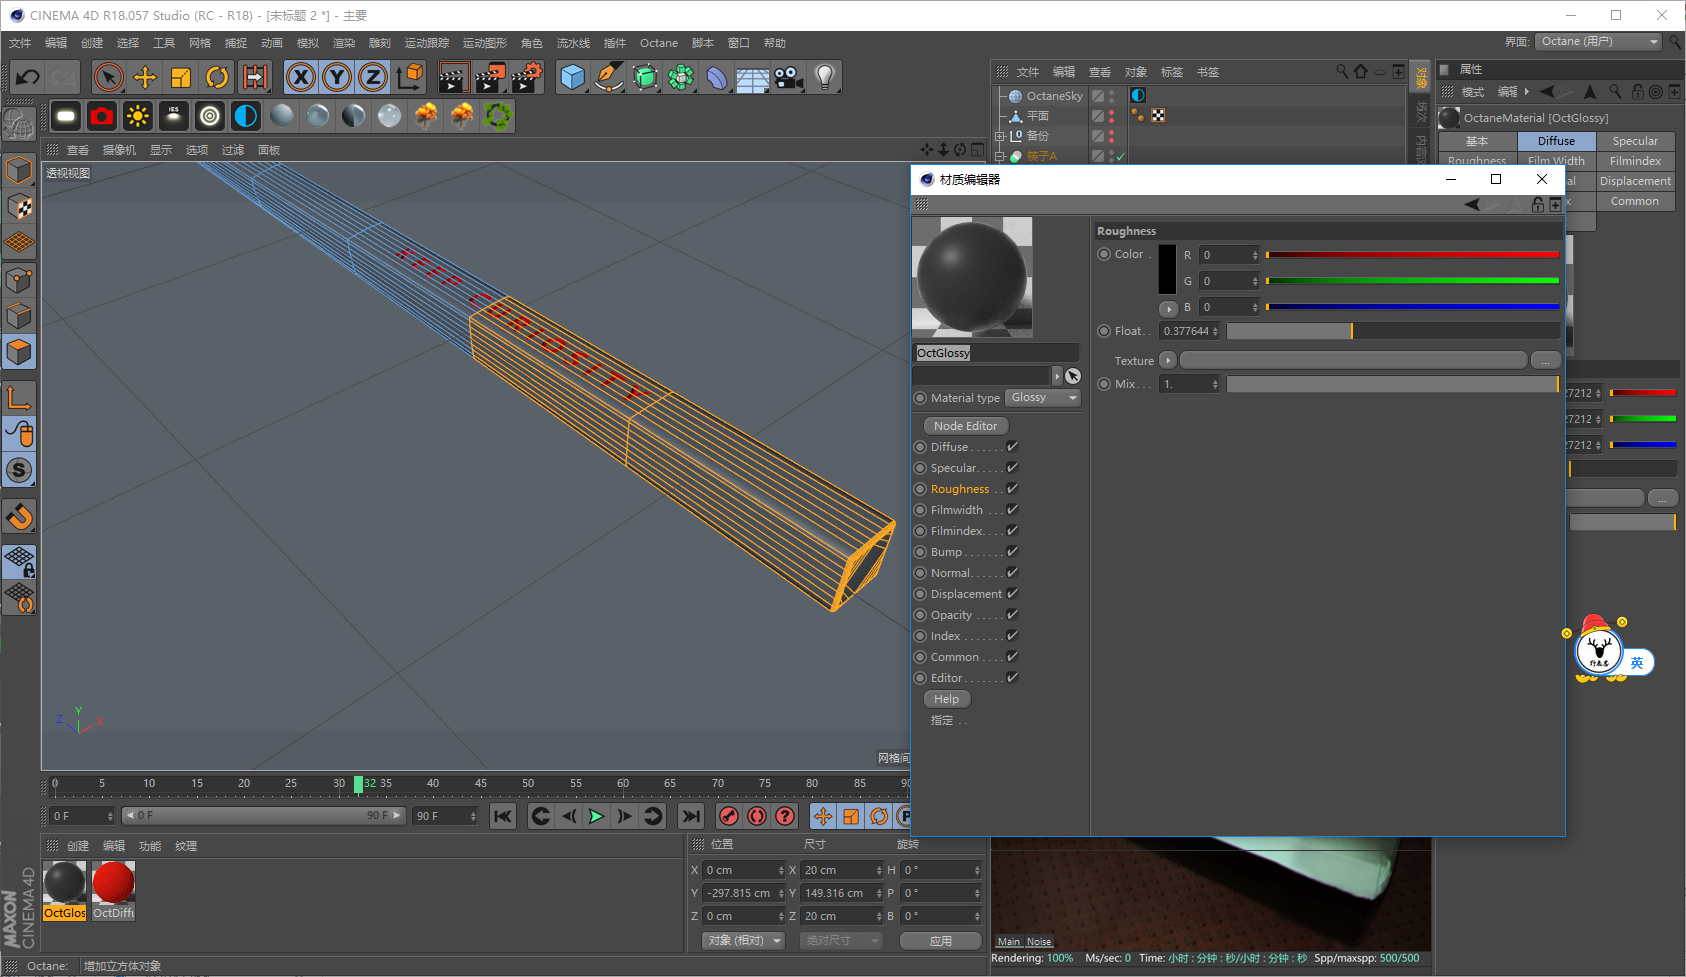Click the Octane sun daylight icon

(138, 116)
